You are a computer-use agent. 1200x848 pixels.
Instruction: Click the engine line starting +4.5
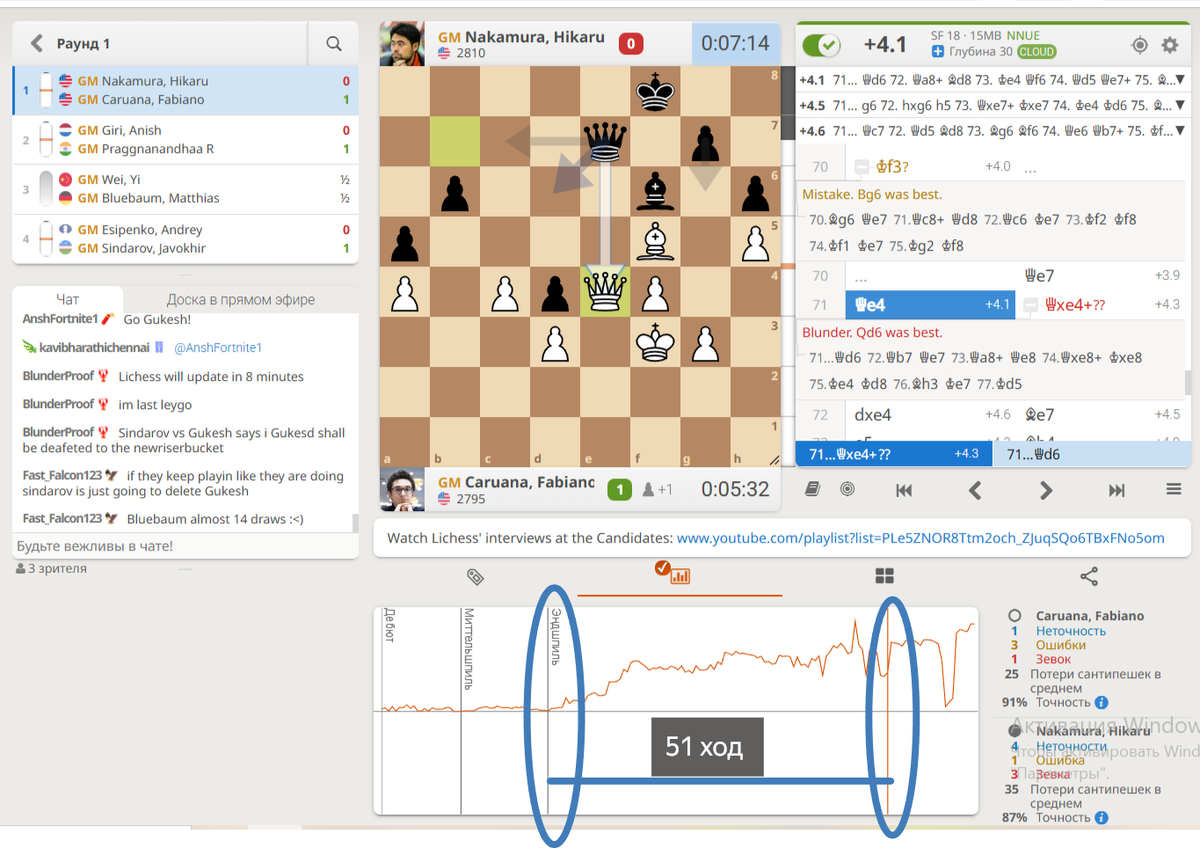point(992,104)
